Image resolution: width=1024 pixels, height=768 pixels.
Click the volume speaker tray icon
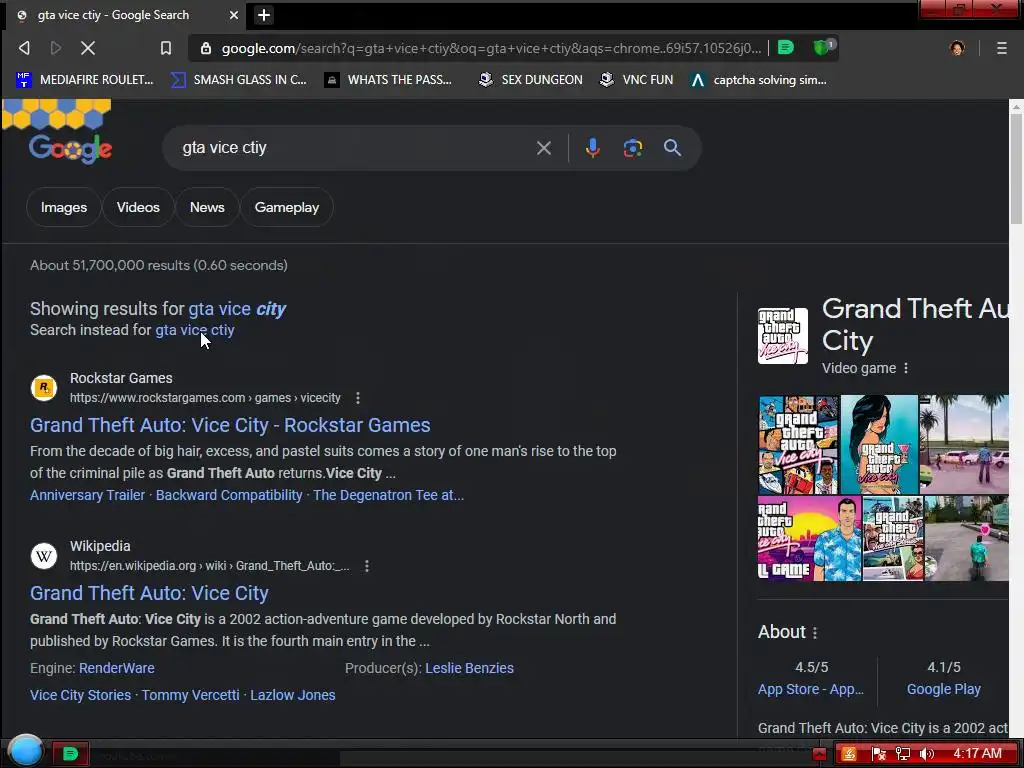pyautogui.click(x=926, y=754)
